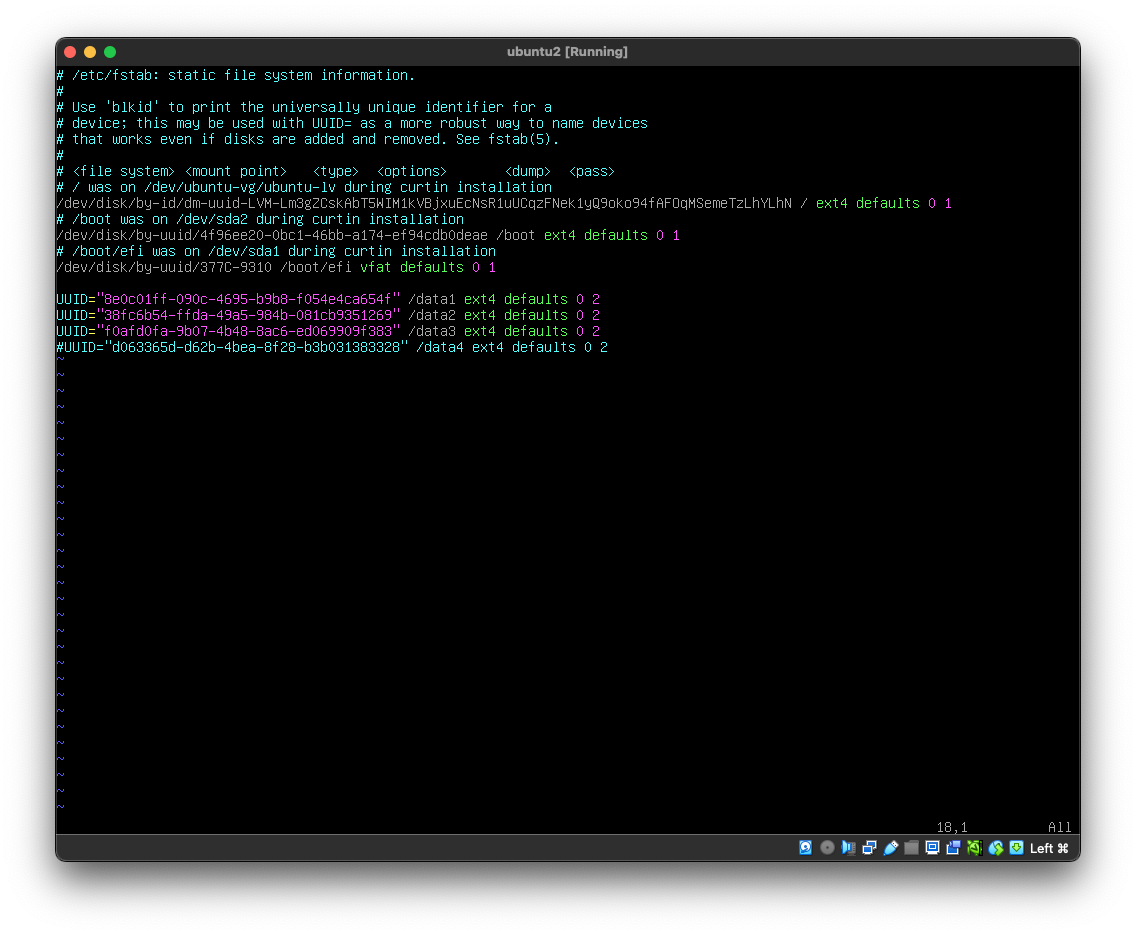Viewport: 1136px width, 935px height.
Task: Click the ubuntu2 [Running] window title
Action: click(x=567, y=51)
